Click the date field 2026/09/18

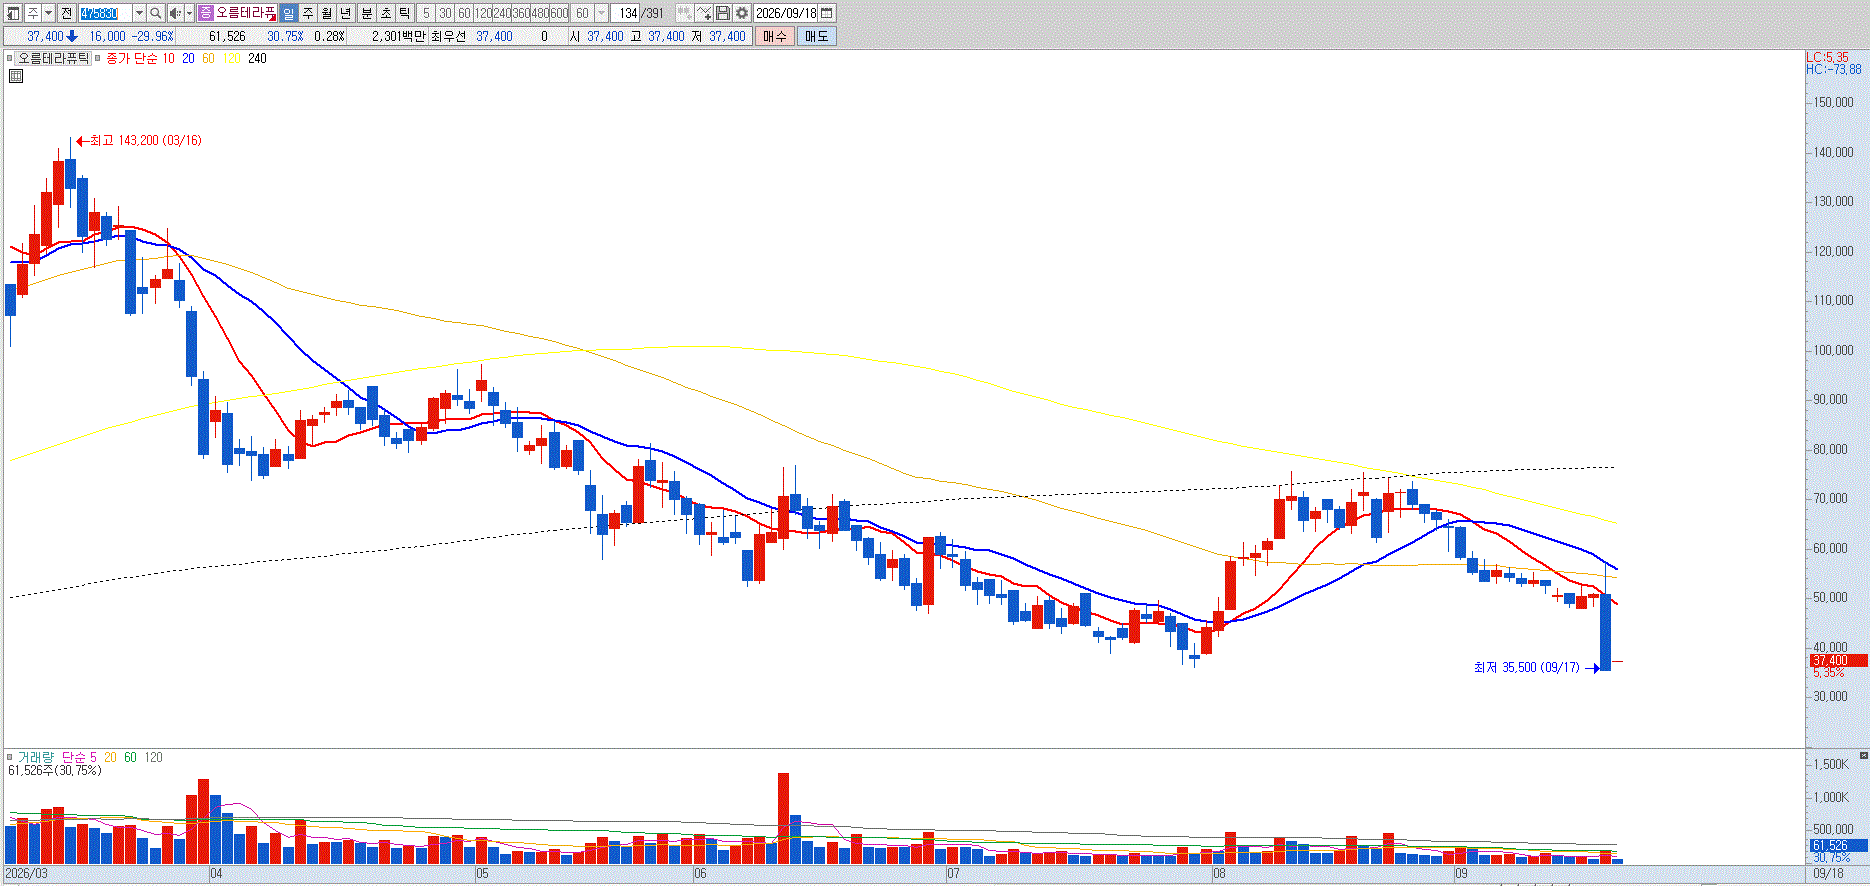786,13
